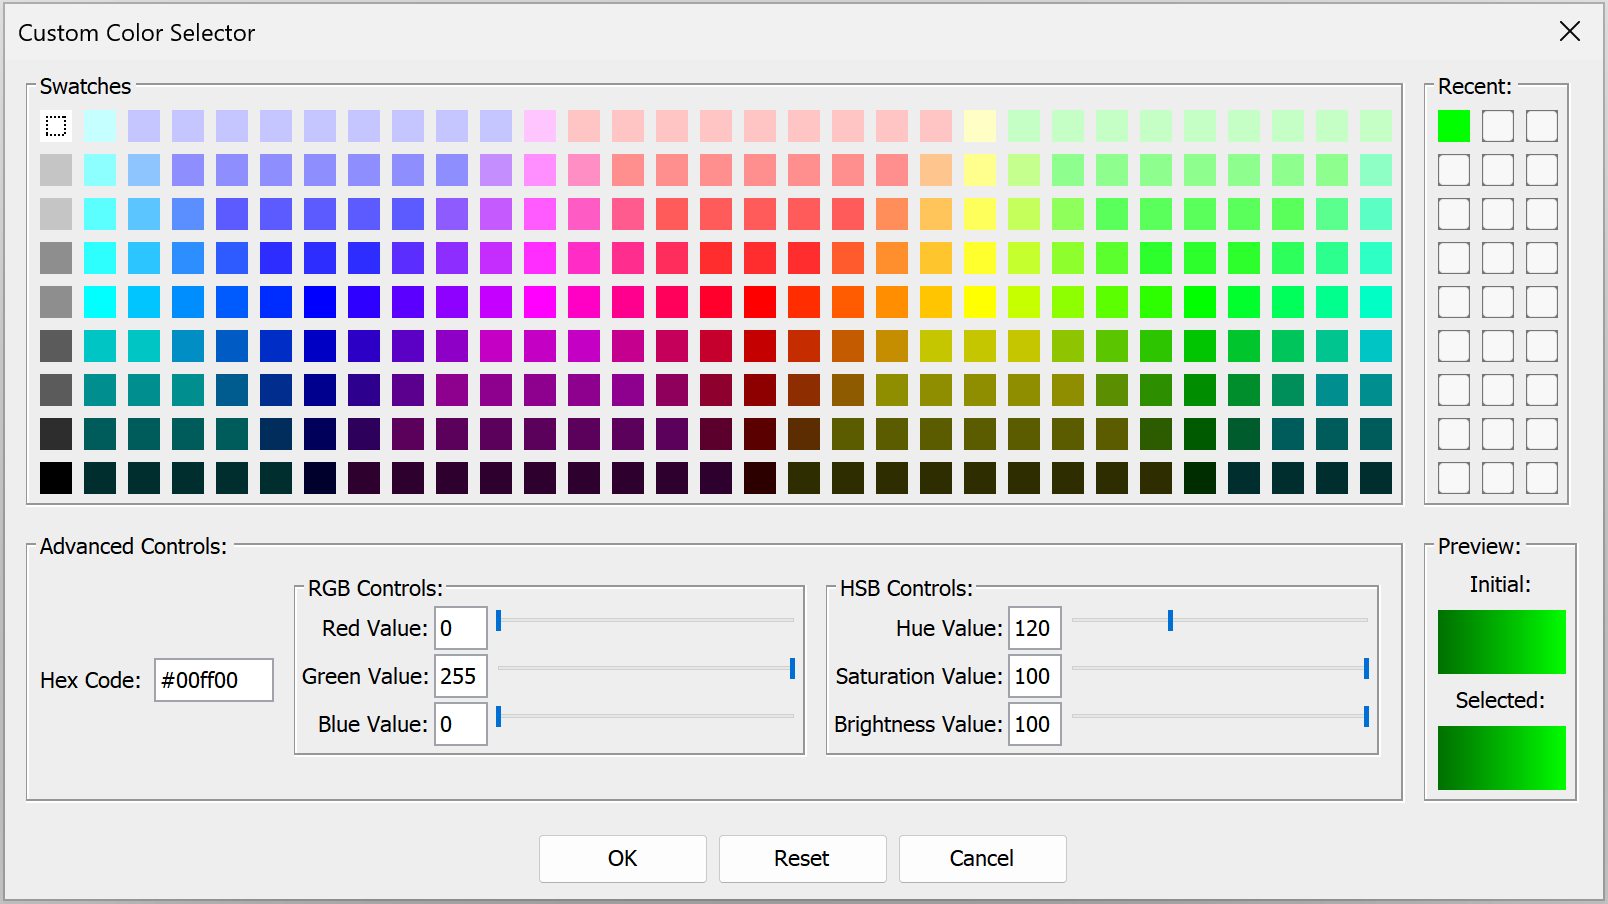Click the Initial green preview box
Image resolution: width=1608 pixels, height=904 pixels.
click(x=1502, y=642)
